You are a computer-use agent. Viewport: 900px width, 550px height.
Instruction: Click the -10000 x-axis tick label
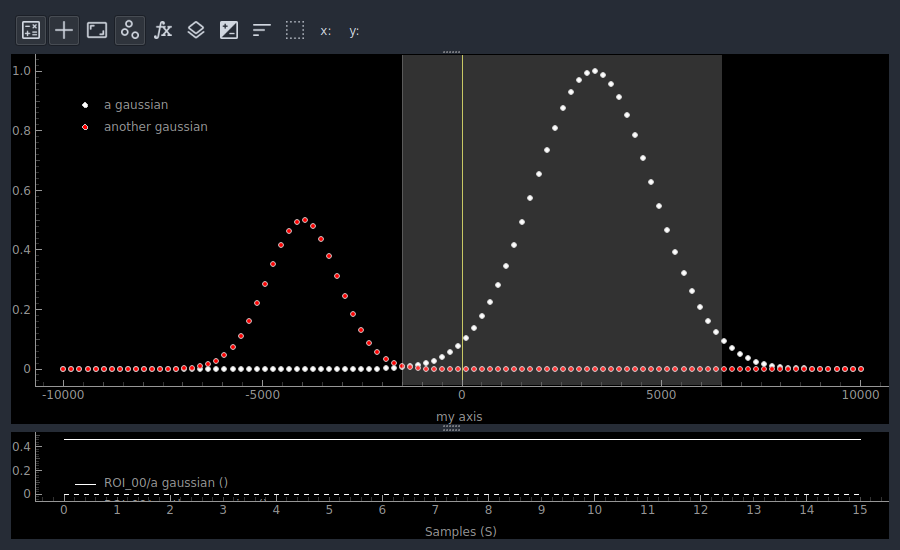(x=63, y=395)
